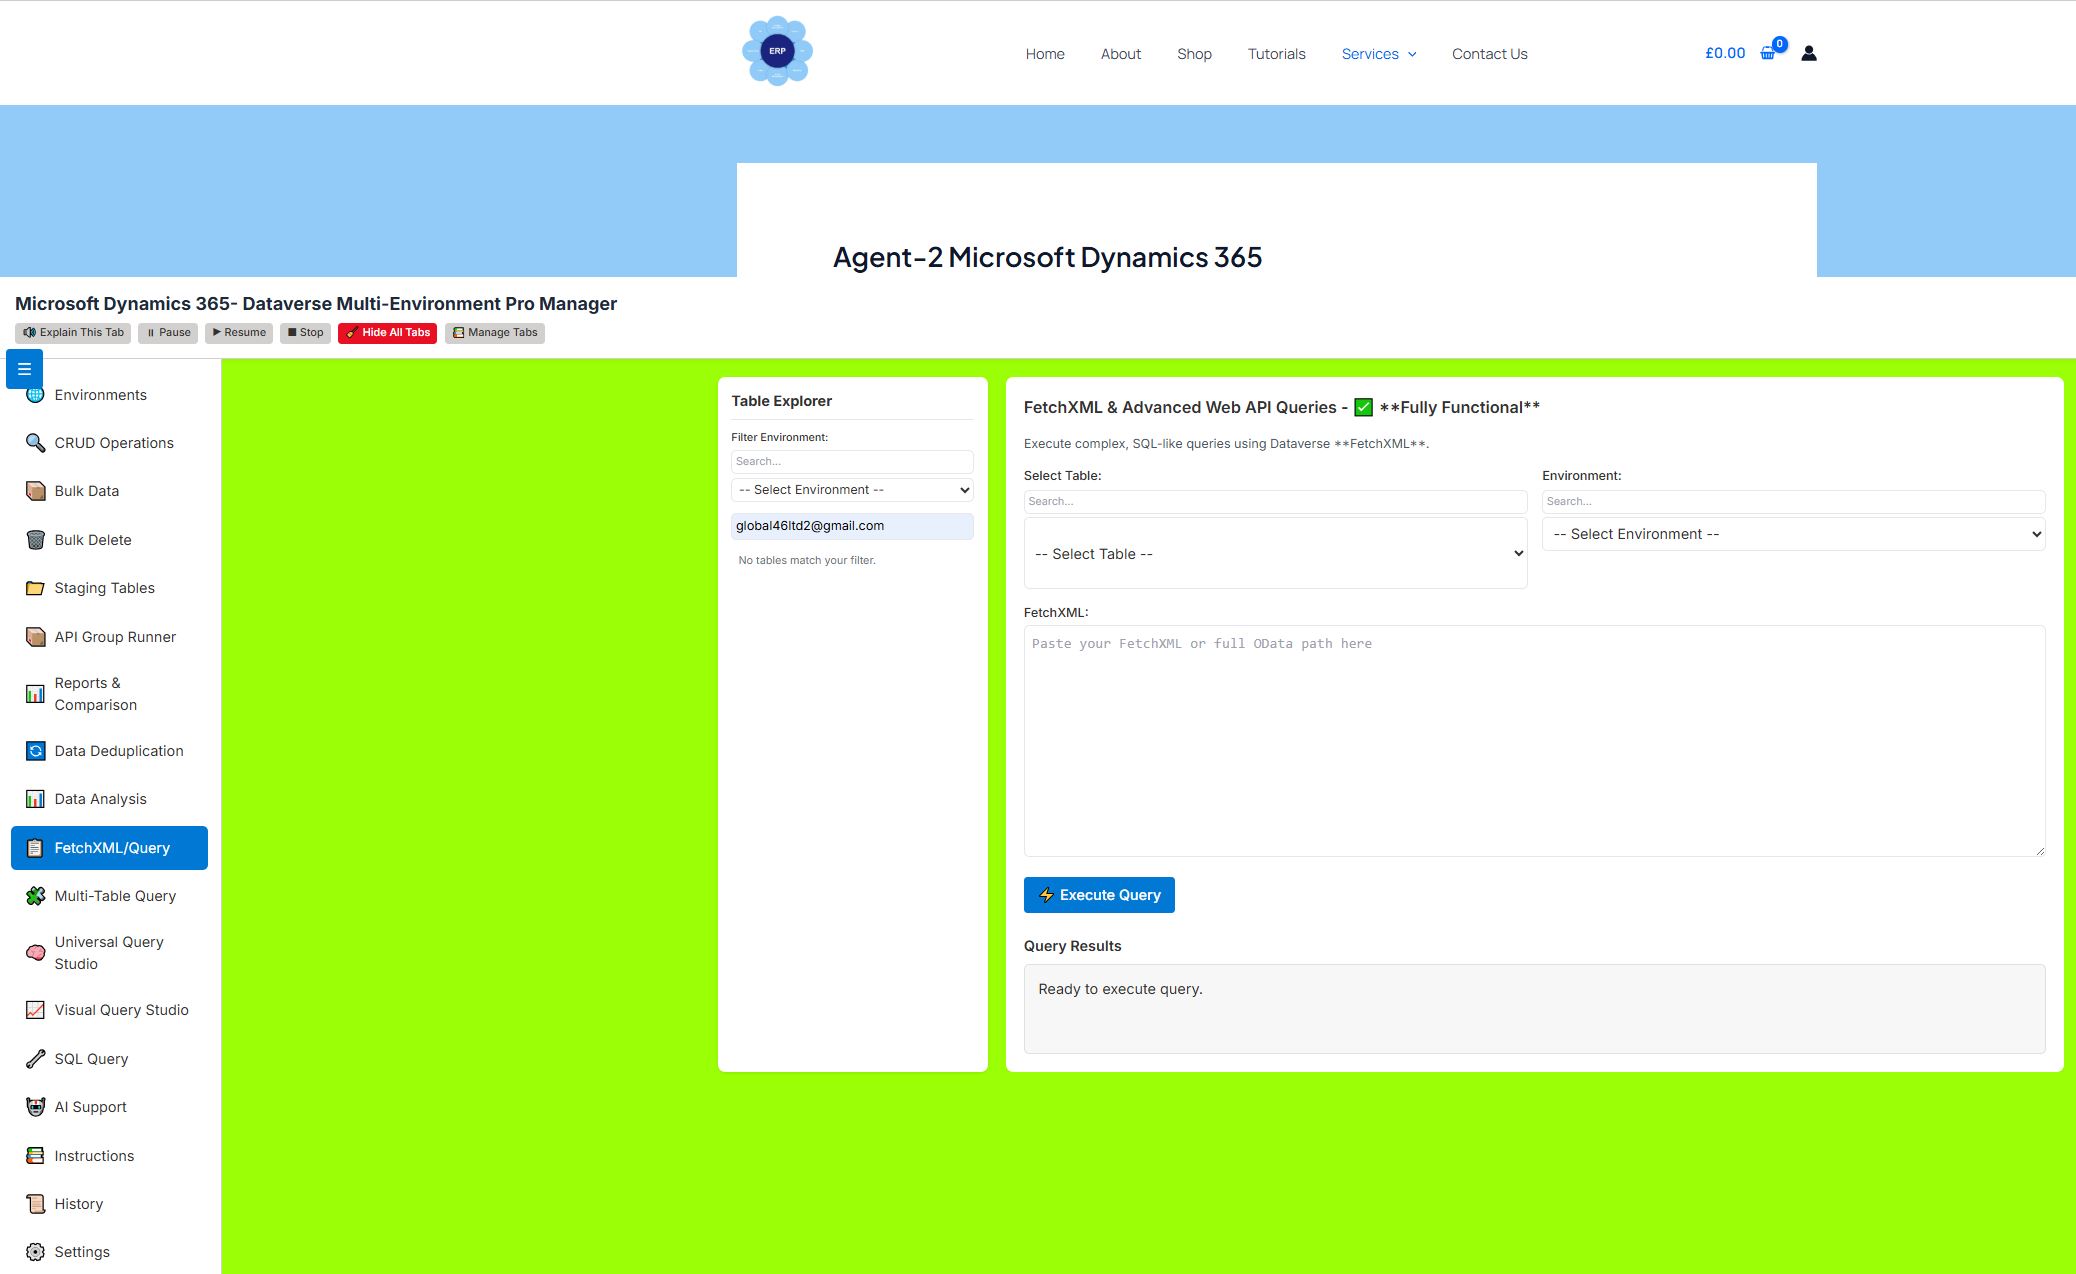The image size is (2076, 1274).
Task: Expand the Environment selector dropdown
Action: click(x=1792, y=533)
